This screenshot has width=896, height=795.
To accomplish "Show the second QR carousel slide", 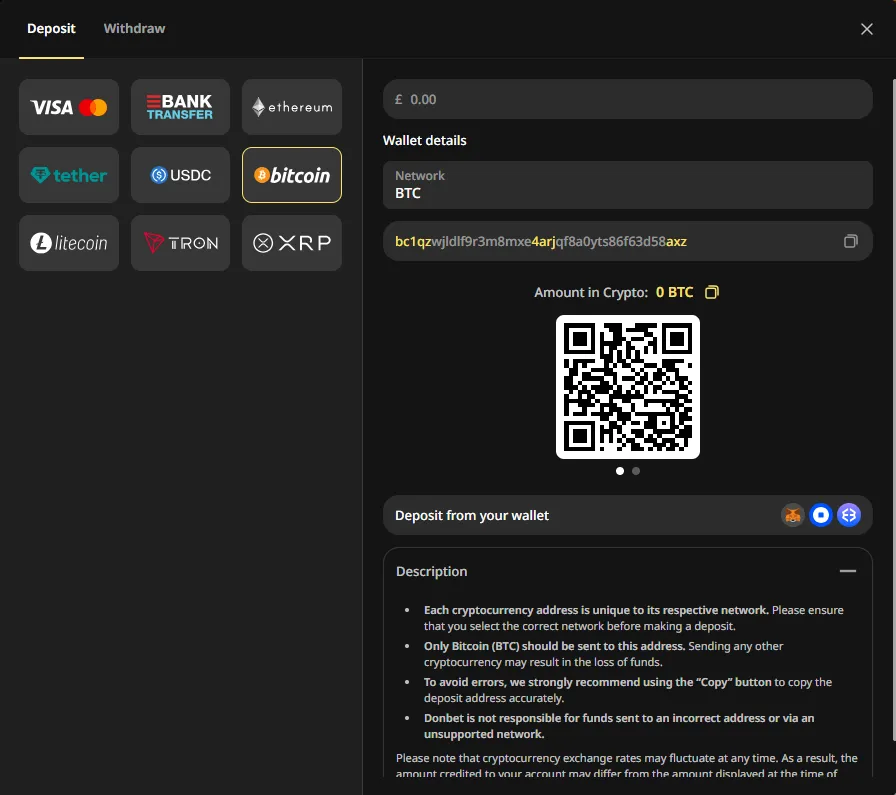I will click(x=636, y=471).
